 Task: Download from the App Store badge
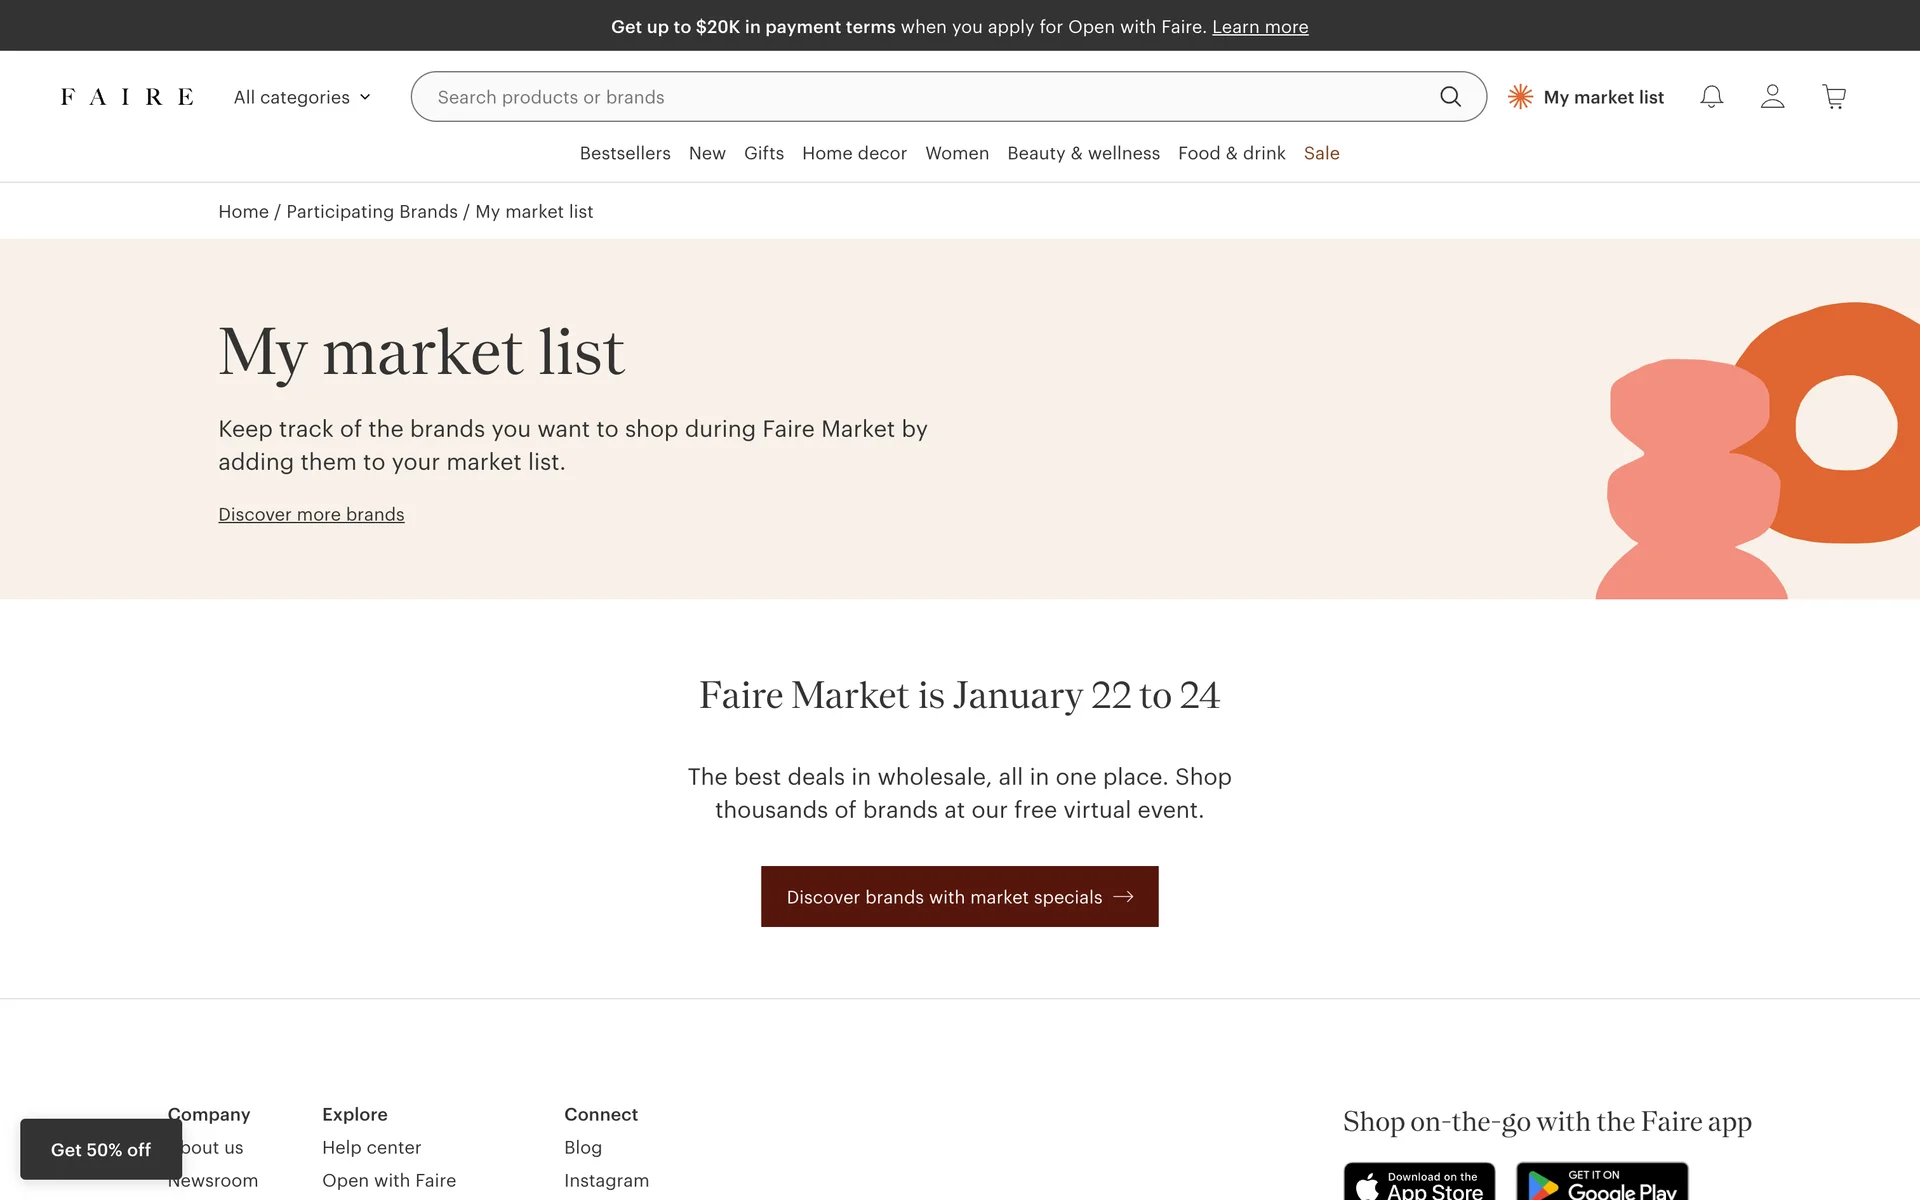(x=1419, y=1183)
